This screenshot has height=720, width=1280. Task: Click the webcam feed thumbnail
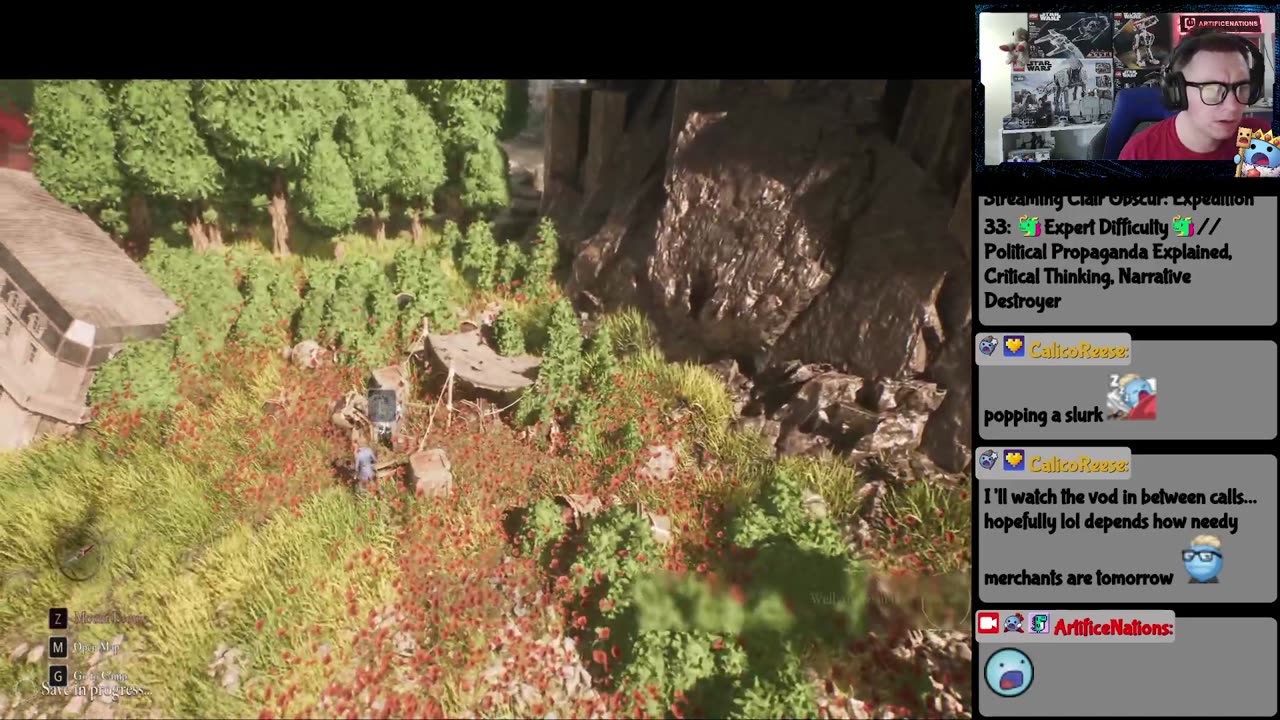tap(1126, 87)
